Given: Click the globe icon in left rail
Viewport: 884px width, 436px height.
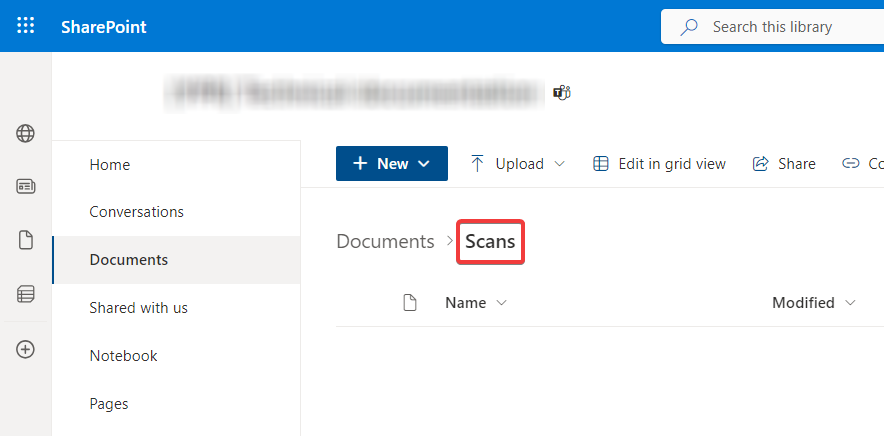Looking at the screenshot, I should click(26, 134).
